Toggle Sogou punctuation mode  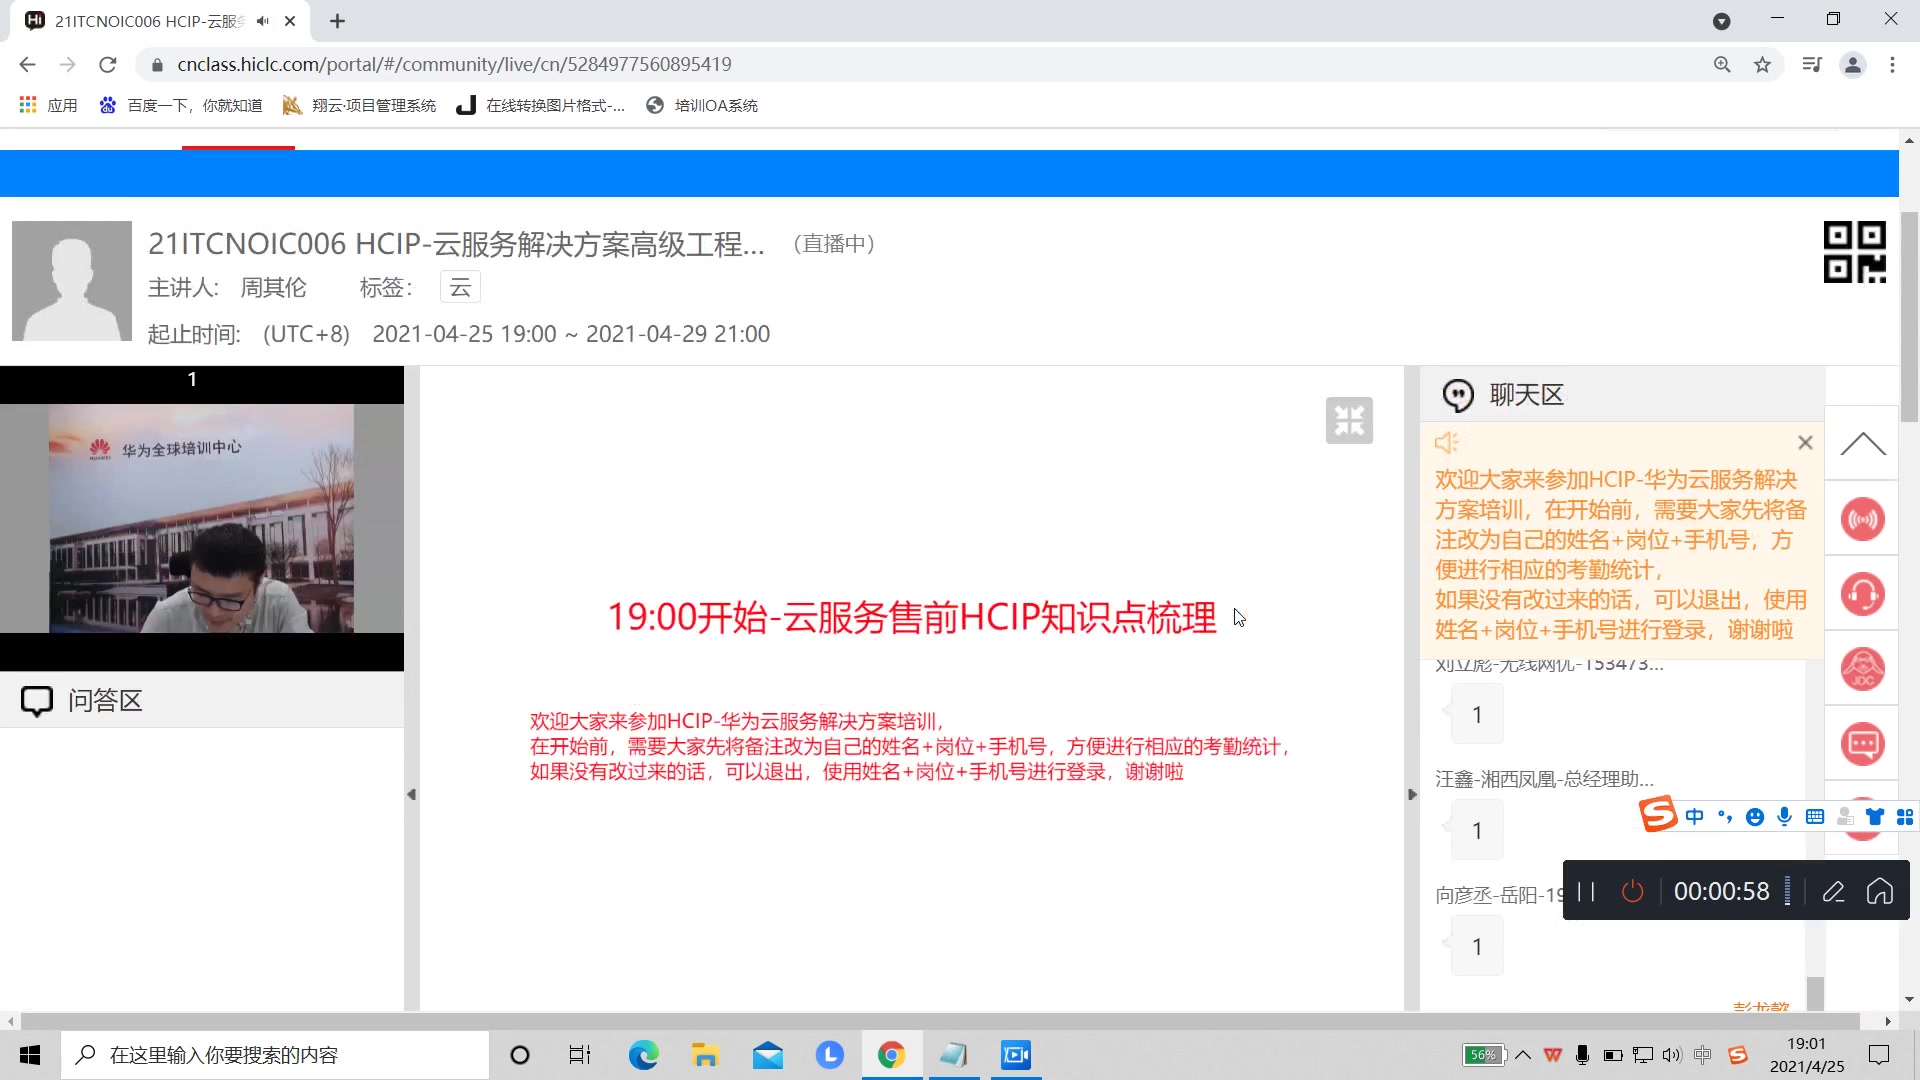tap(1725, 817)
